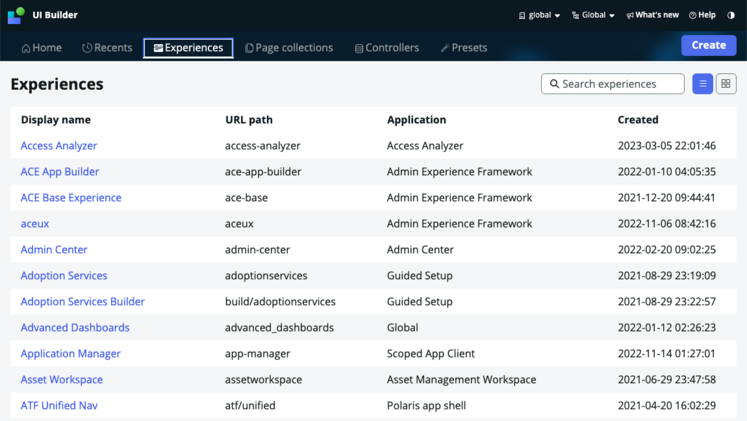Open the Access Analyzer experience

(x=59, y=146)
